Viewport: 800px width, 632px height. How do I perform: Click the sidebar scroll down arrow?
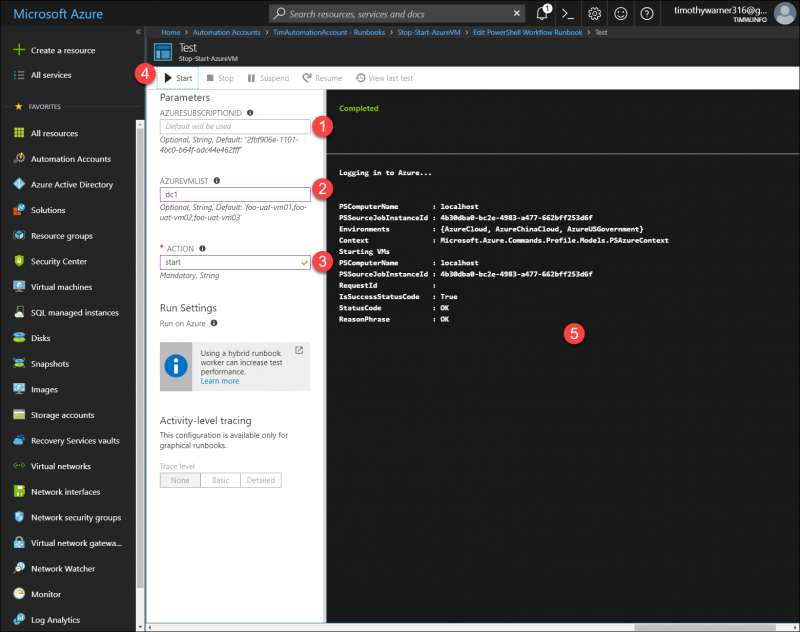(x=140, y=627)
